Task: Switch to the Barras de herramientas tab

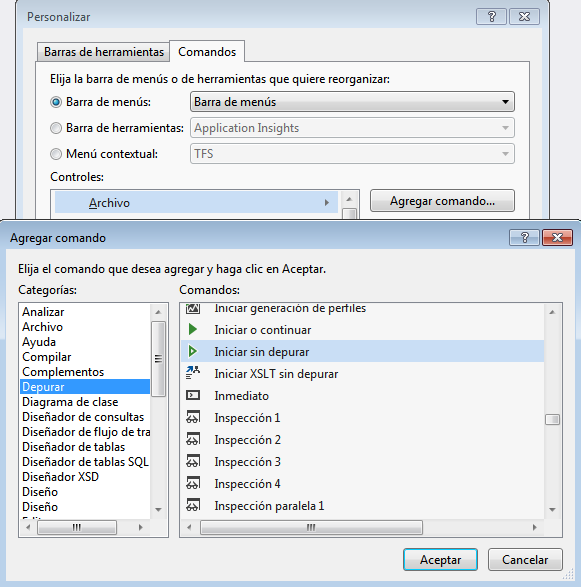Action: click(104, 52)
